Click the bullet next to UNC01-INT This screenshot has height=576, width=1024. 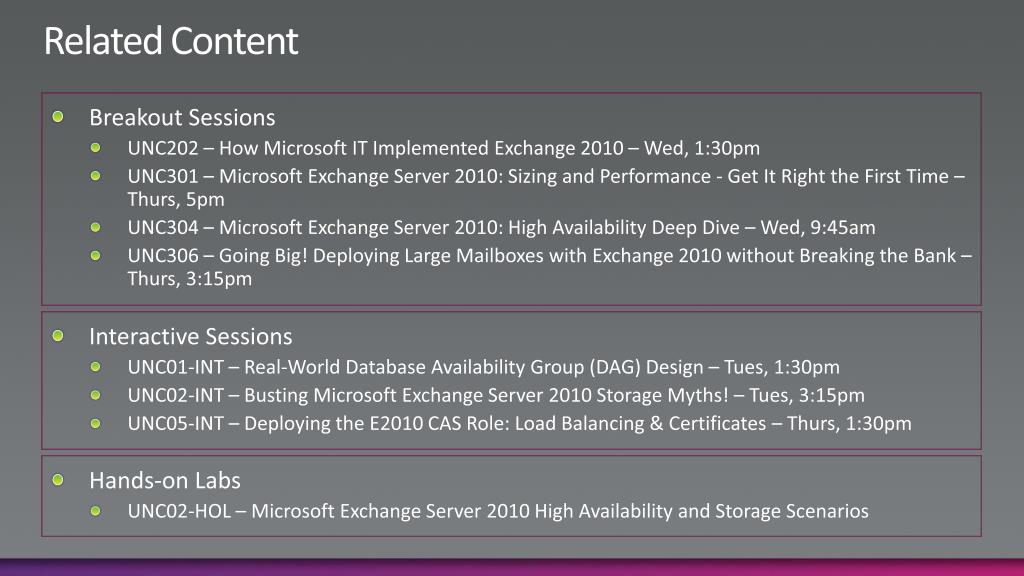[95, 367]
